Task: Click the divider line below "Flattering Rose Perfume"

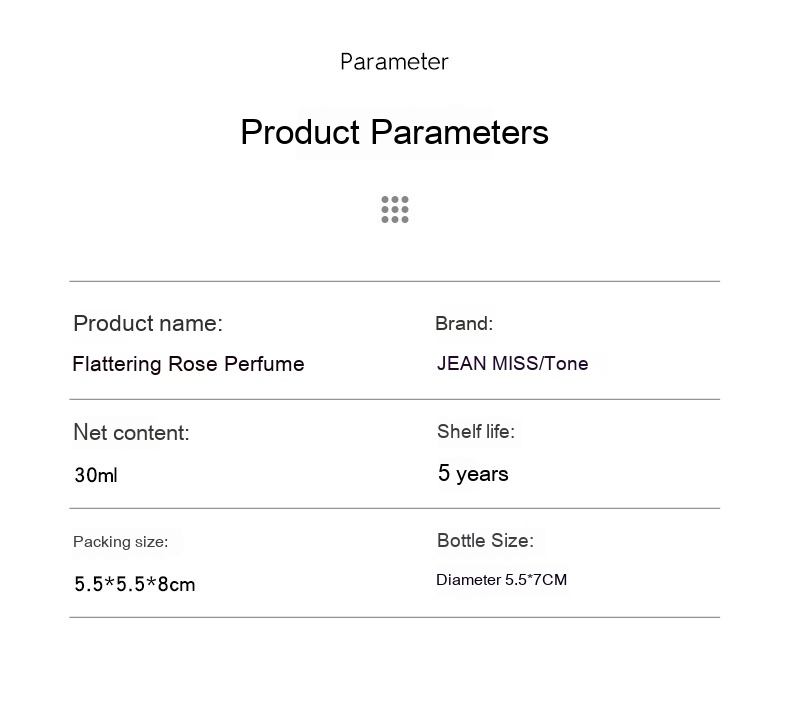Action: [x=394, y=399]
